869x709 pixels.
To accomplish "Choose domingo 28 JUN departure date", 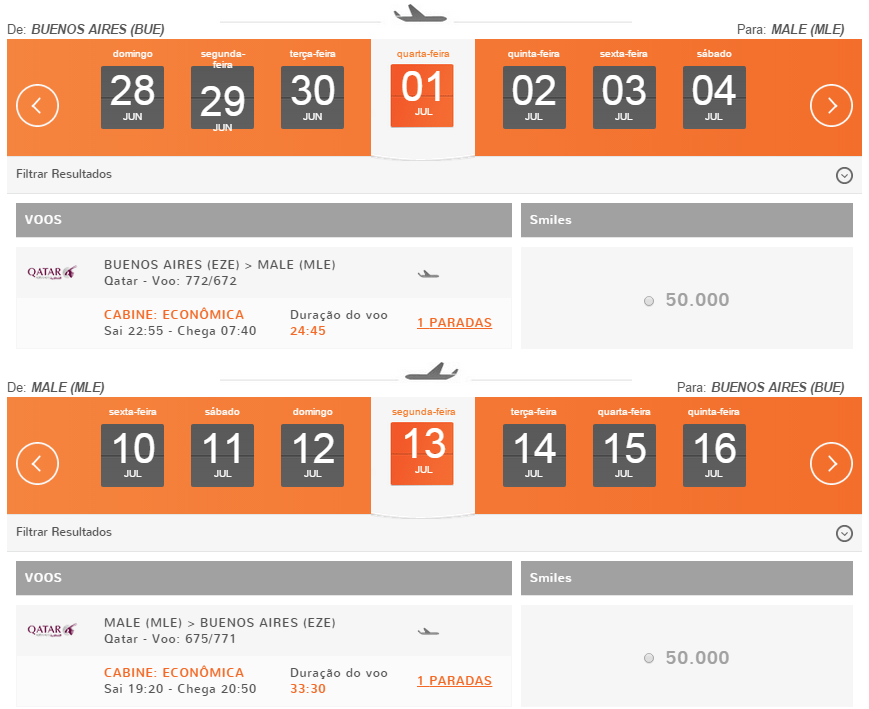I will tap(132, 98).
